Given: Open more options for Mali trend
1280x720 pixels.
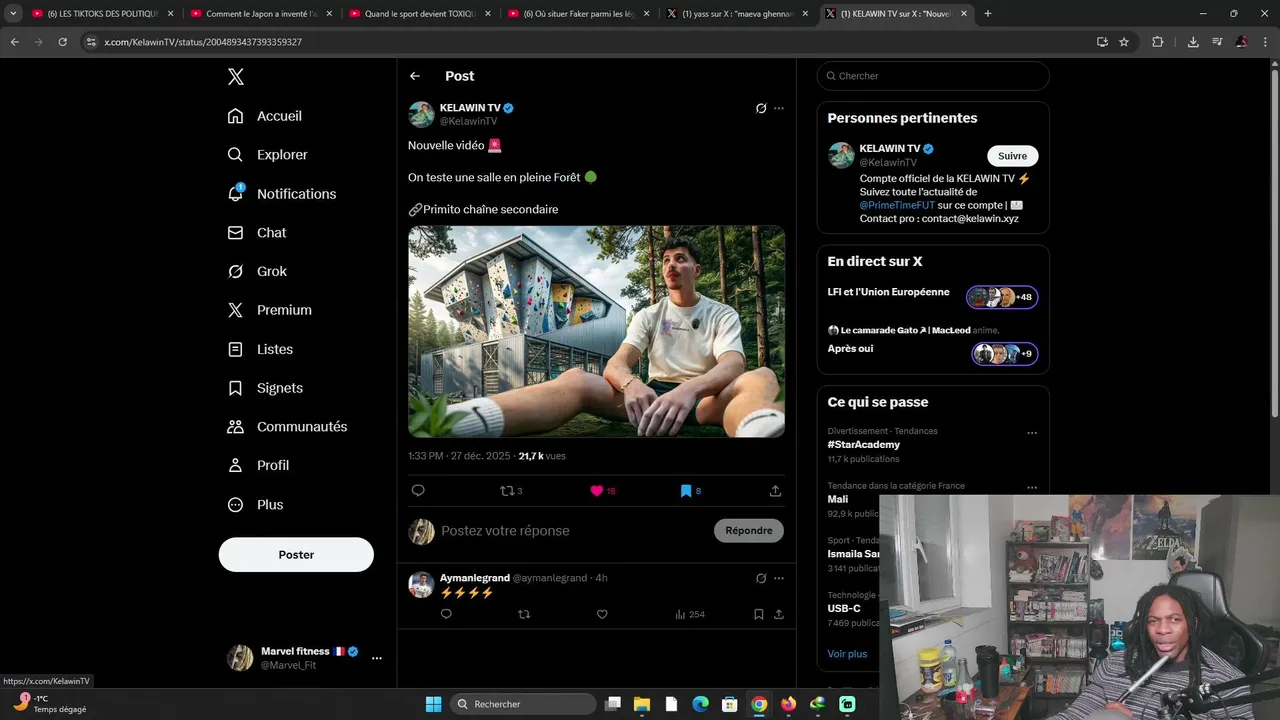Looking at the screenshot, I should coord(1032,488).
